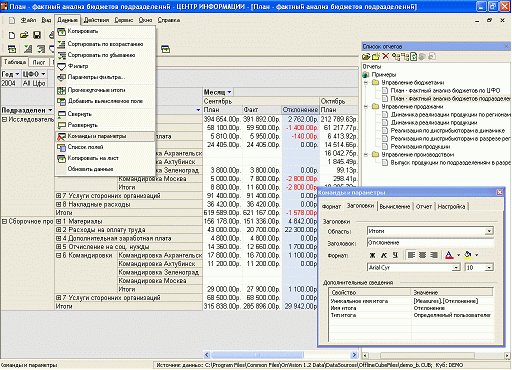Collapse Сборочное про row group
The width and height of the screenshot is (512, 370).
point(4,221)
